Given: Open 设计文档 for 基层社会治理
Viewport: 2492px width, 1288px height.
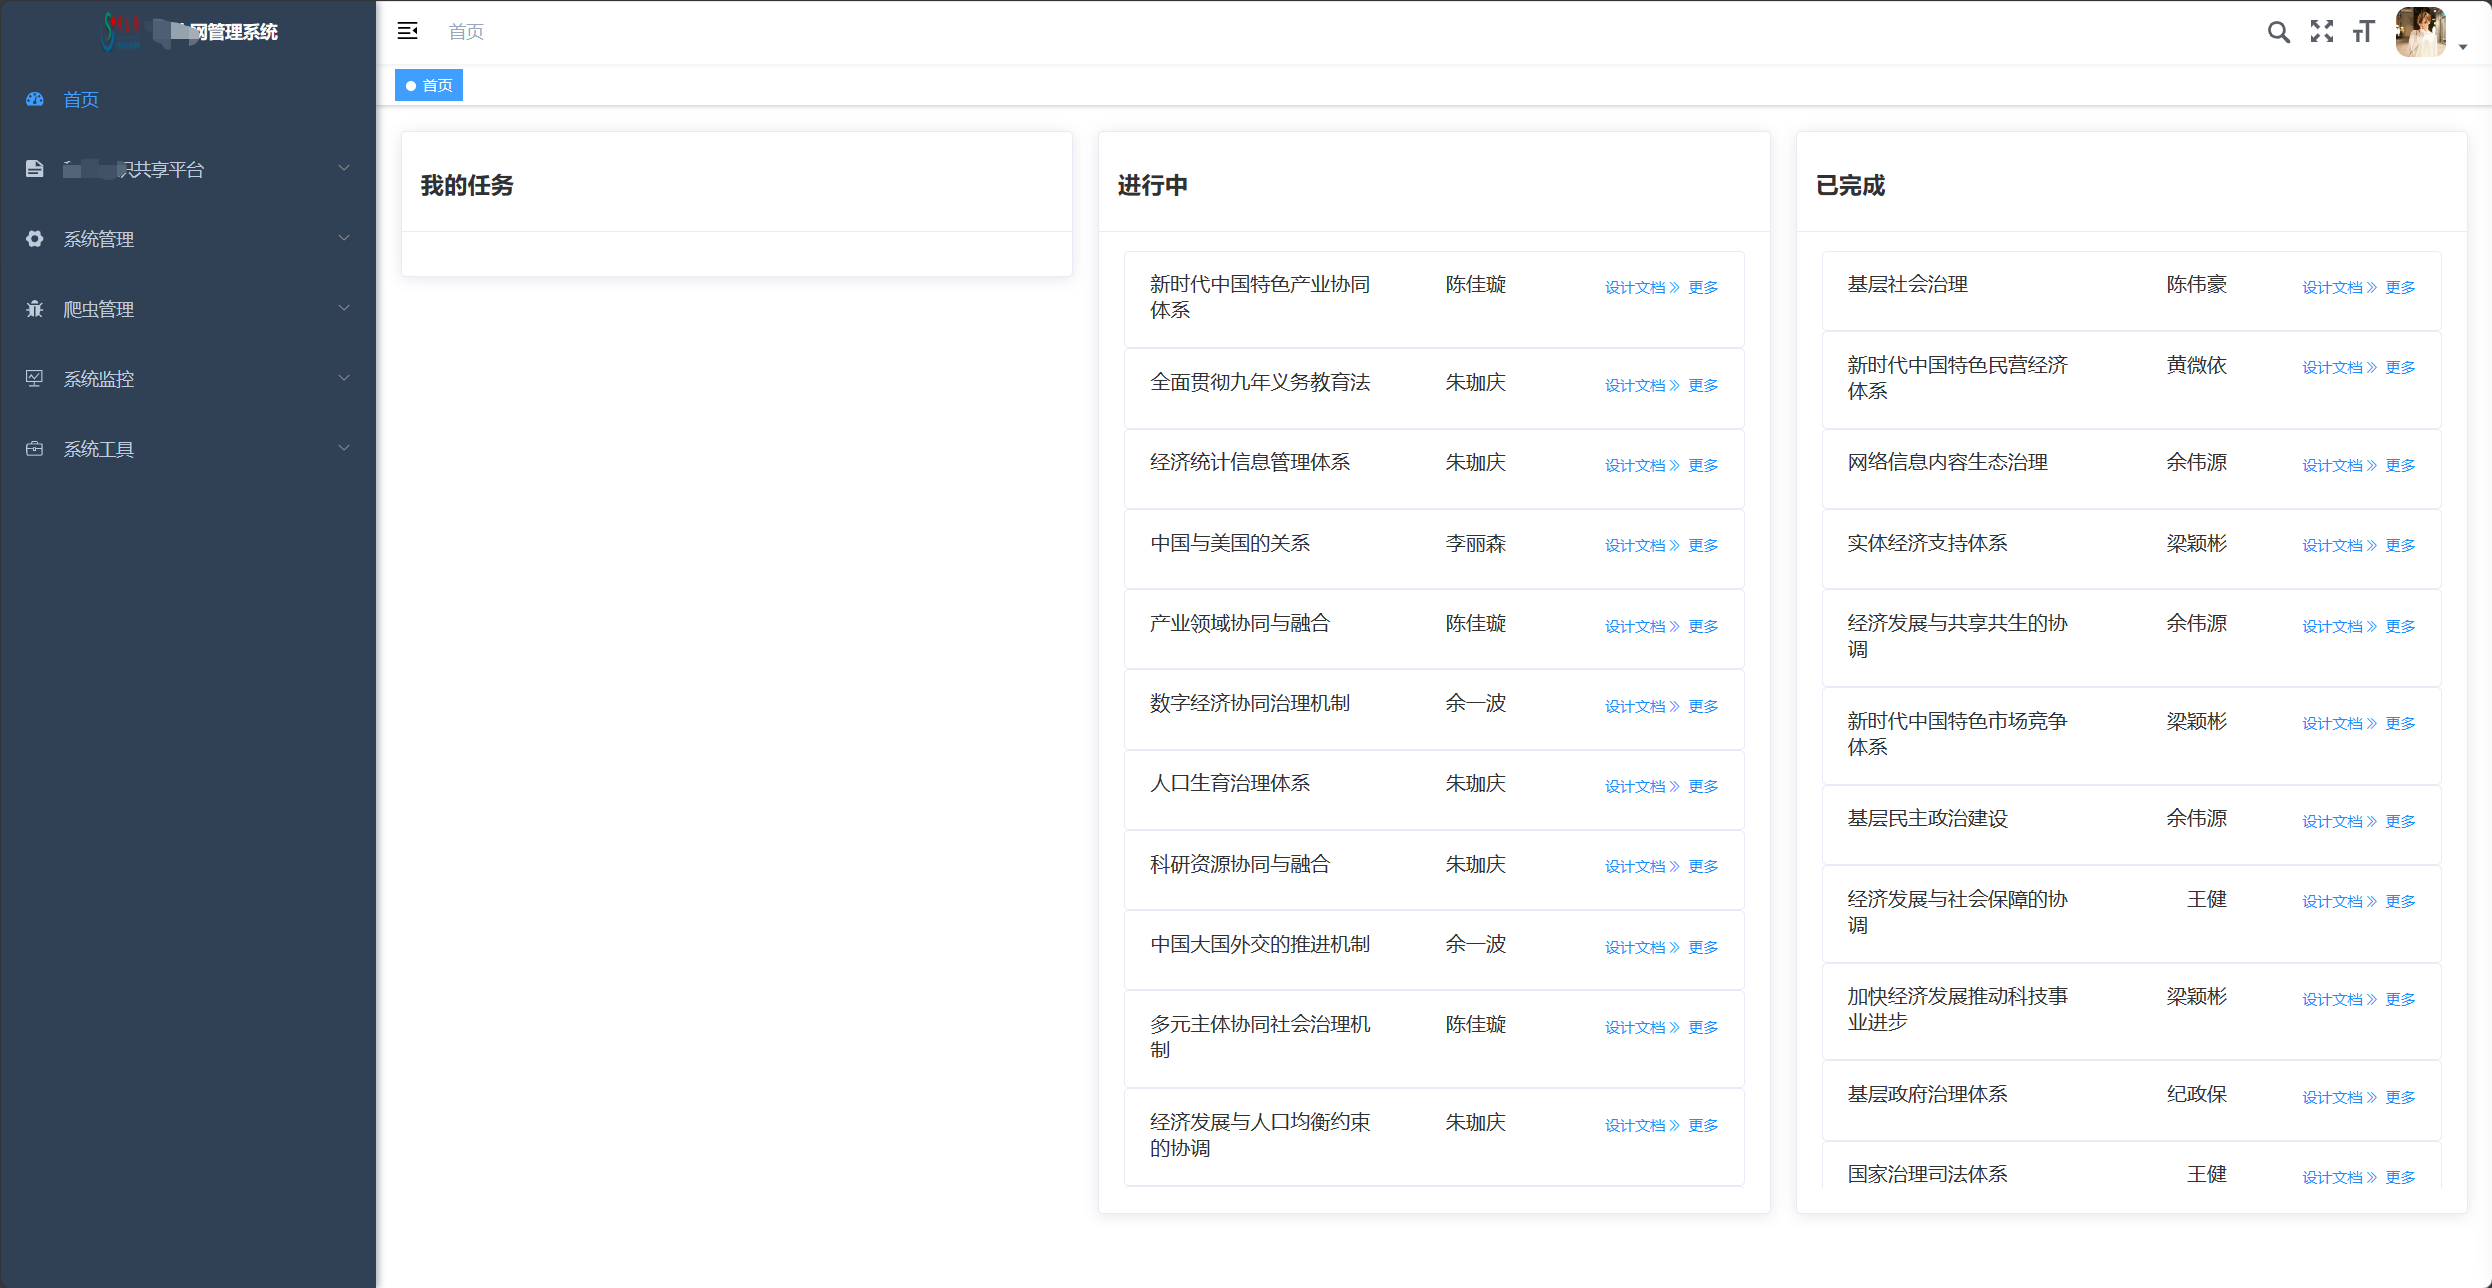Looking at the screenshot, I should pos(2339,287).
